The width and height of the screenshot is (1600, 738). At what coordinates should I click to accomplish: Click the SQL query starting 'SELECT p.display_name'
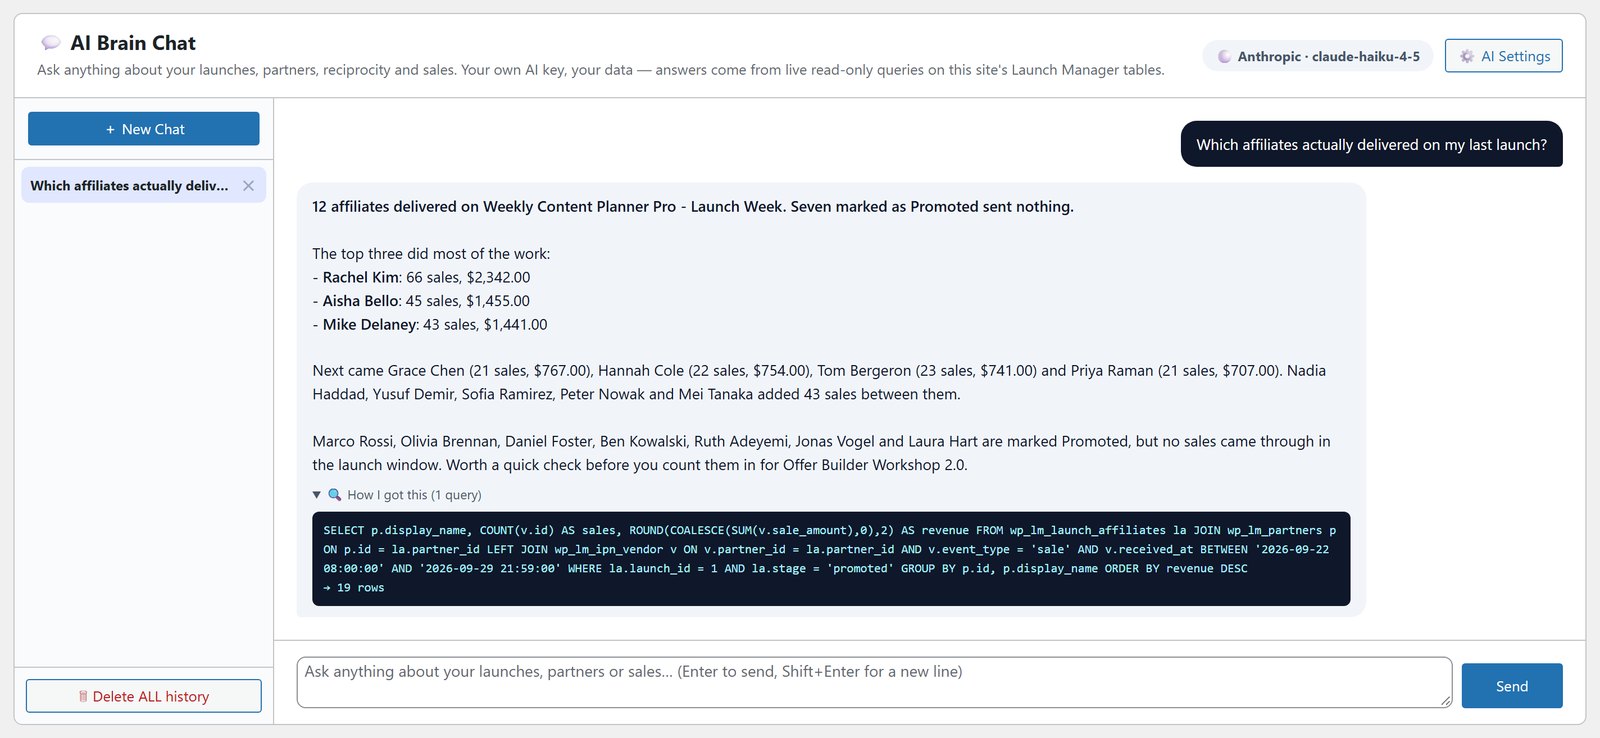point(830,549)
